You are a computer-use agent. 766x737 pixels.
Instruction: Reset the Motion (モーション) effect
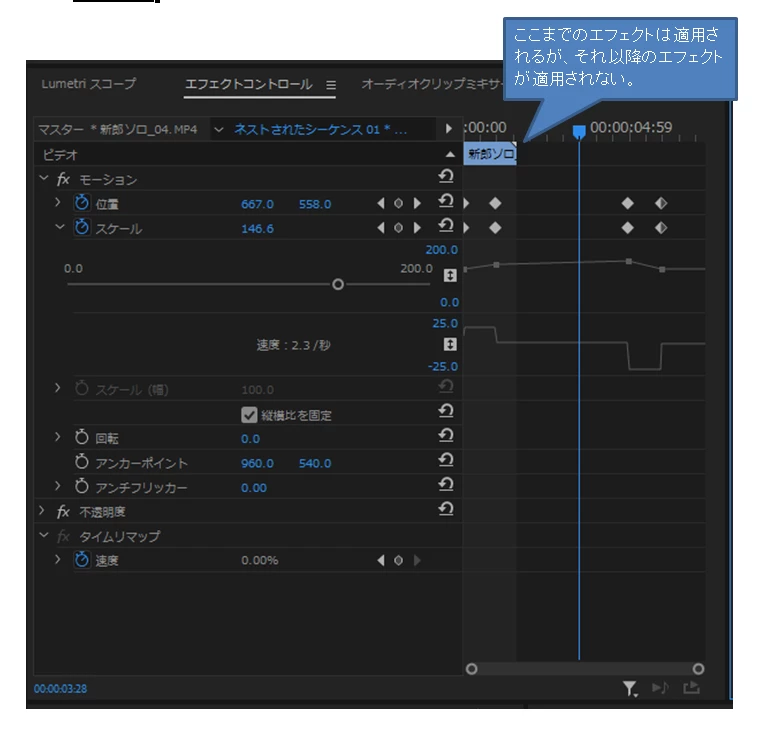(446, 176)
